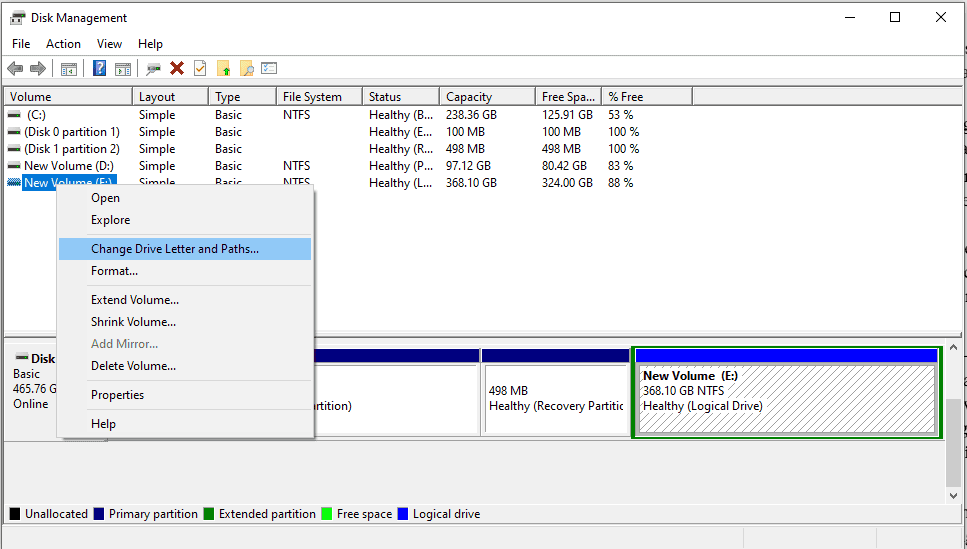967x549 pixels.
Task: Click the disk pane scroll up arrow
Action: (953, 348)
